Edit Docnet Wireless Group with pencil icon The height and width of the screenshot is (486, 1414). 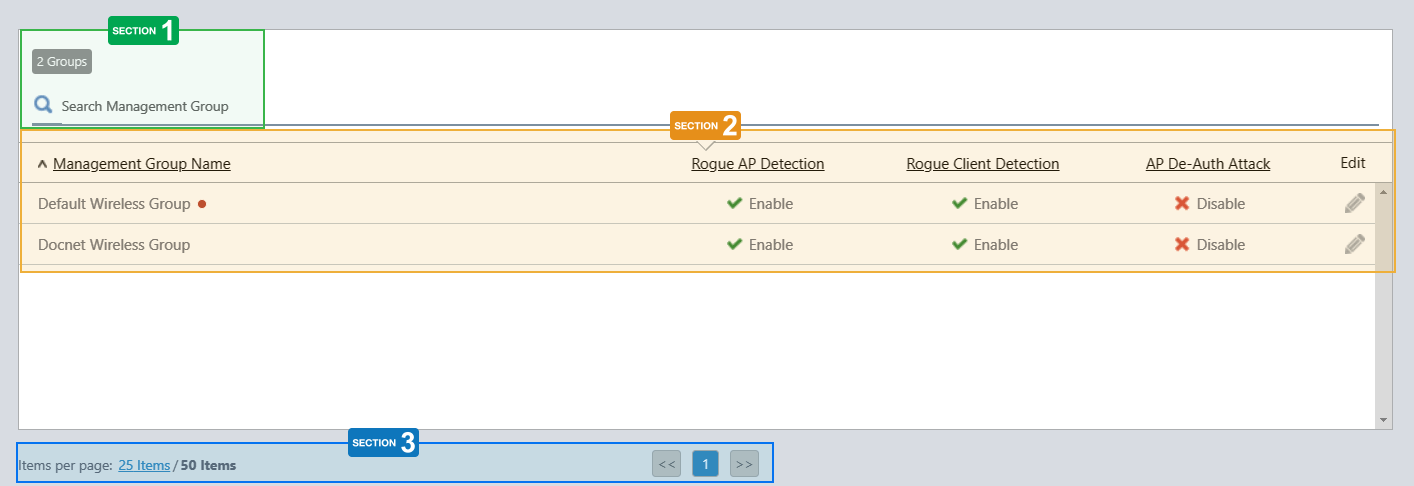[1354, 244]
